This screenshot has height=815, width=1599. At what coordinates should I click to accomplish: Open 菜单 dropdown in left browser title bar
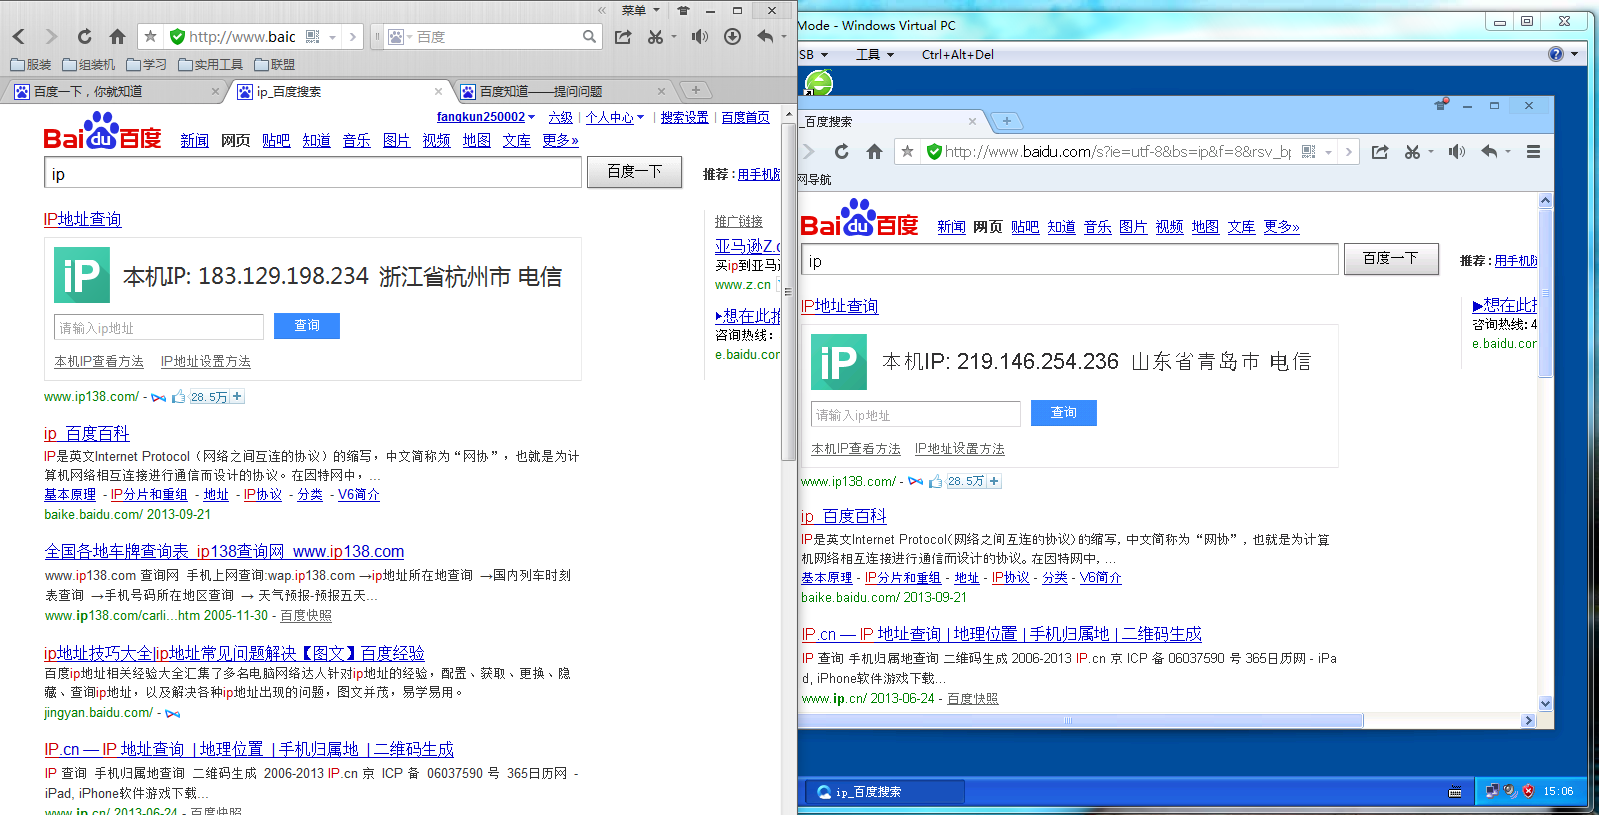click(641, 10)
